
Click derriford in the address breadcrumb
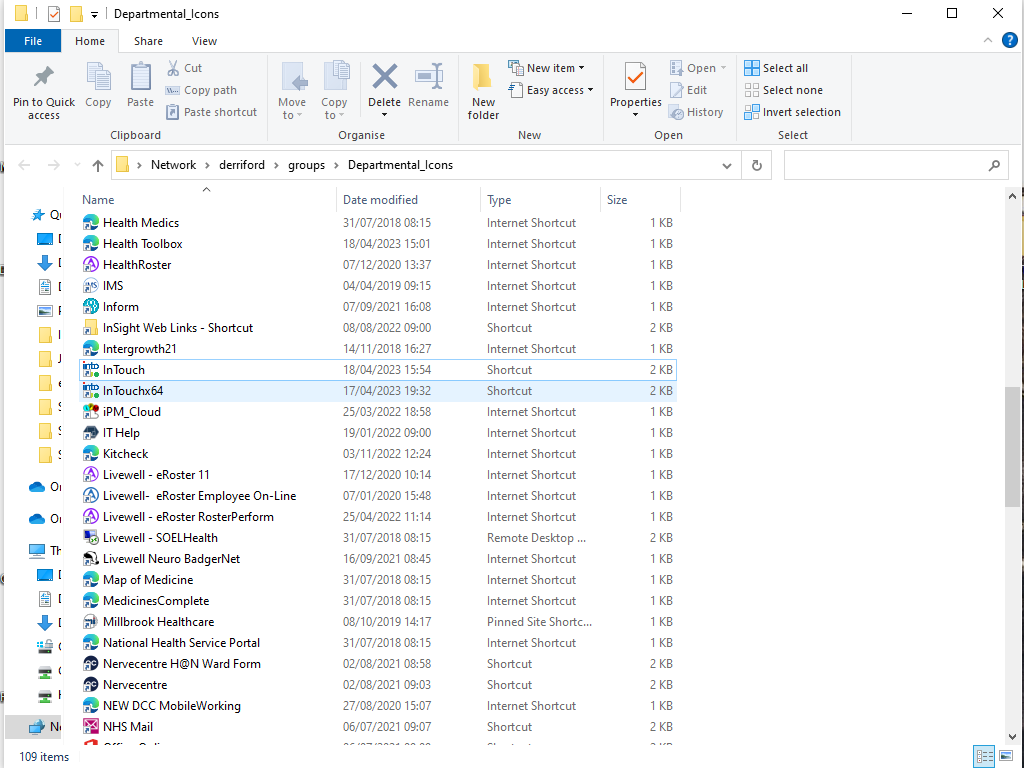click(242, 165)
